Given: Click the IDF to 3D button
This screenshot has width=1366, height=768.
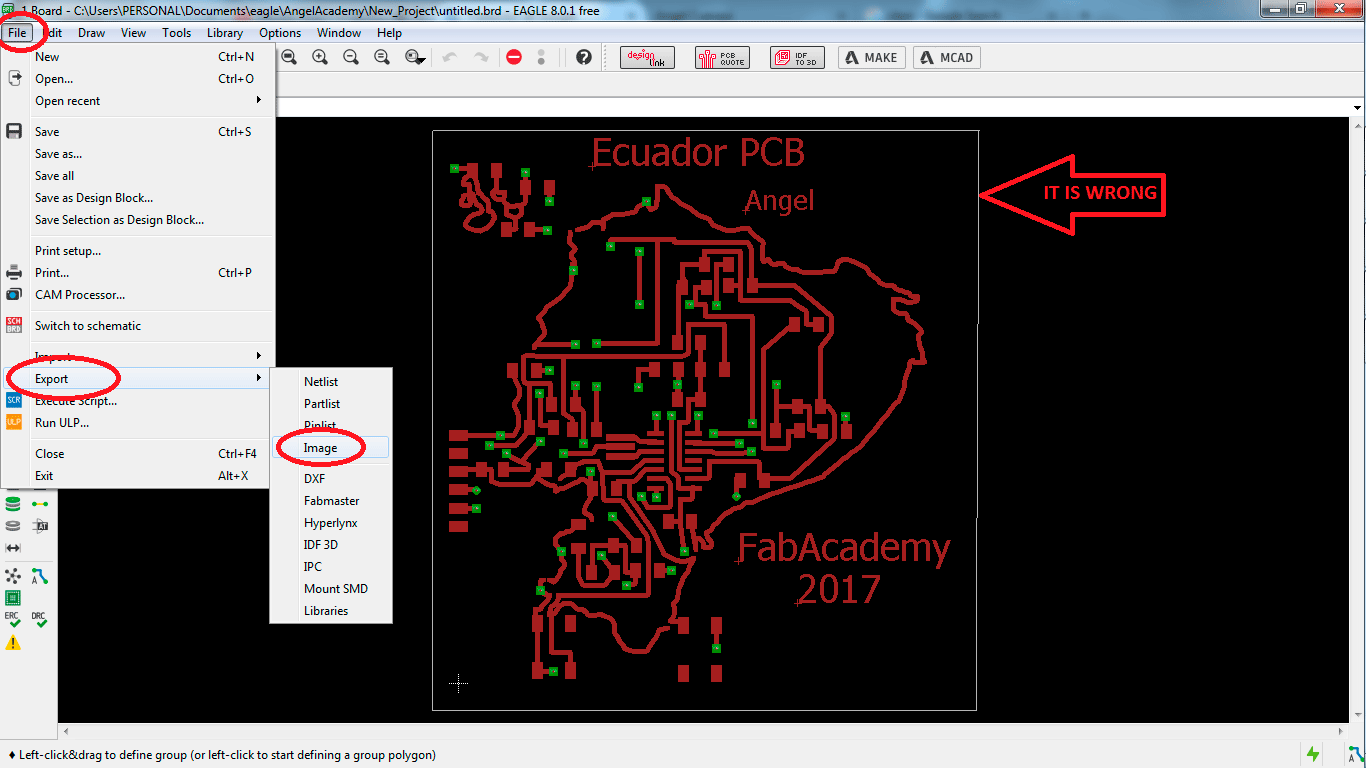Looking at the screenshot, I should [x=797, y=58].
